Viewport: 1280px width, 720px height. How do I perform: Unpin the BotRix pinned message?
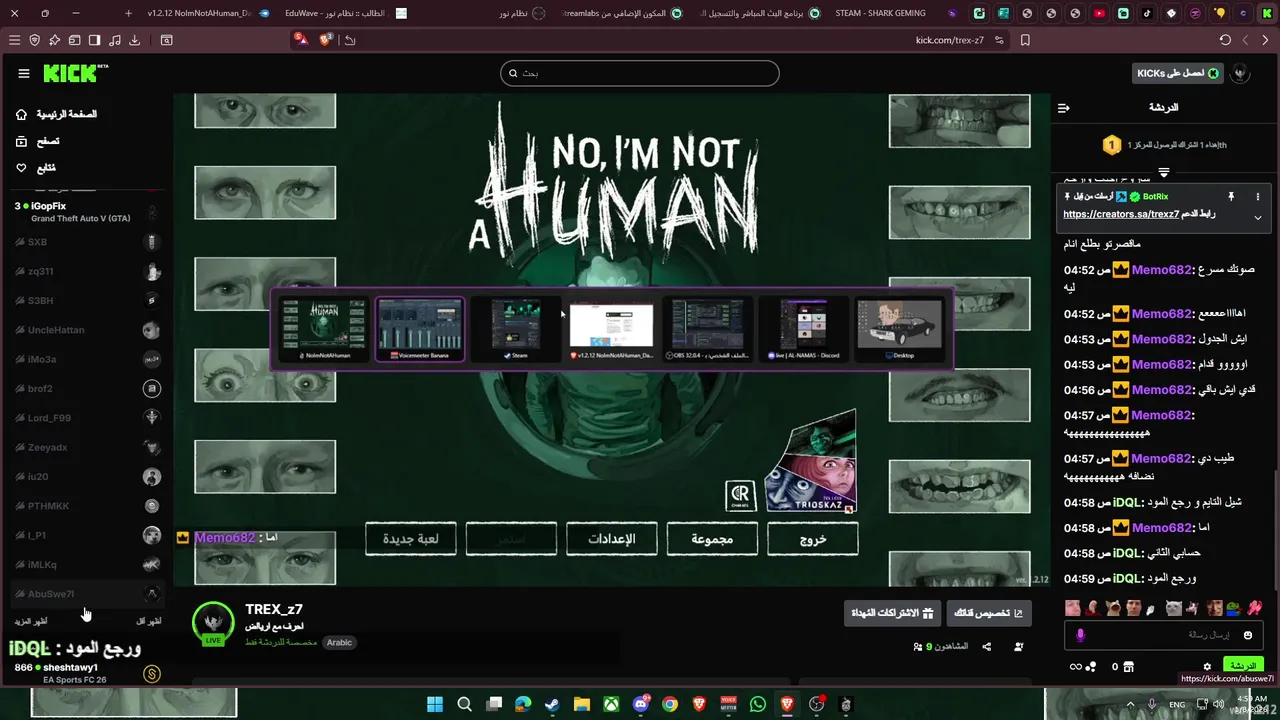pyautogui.click(x=1231, y=197)
